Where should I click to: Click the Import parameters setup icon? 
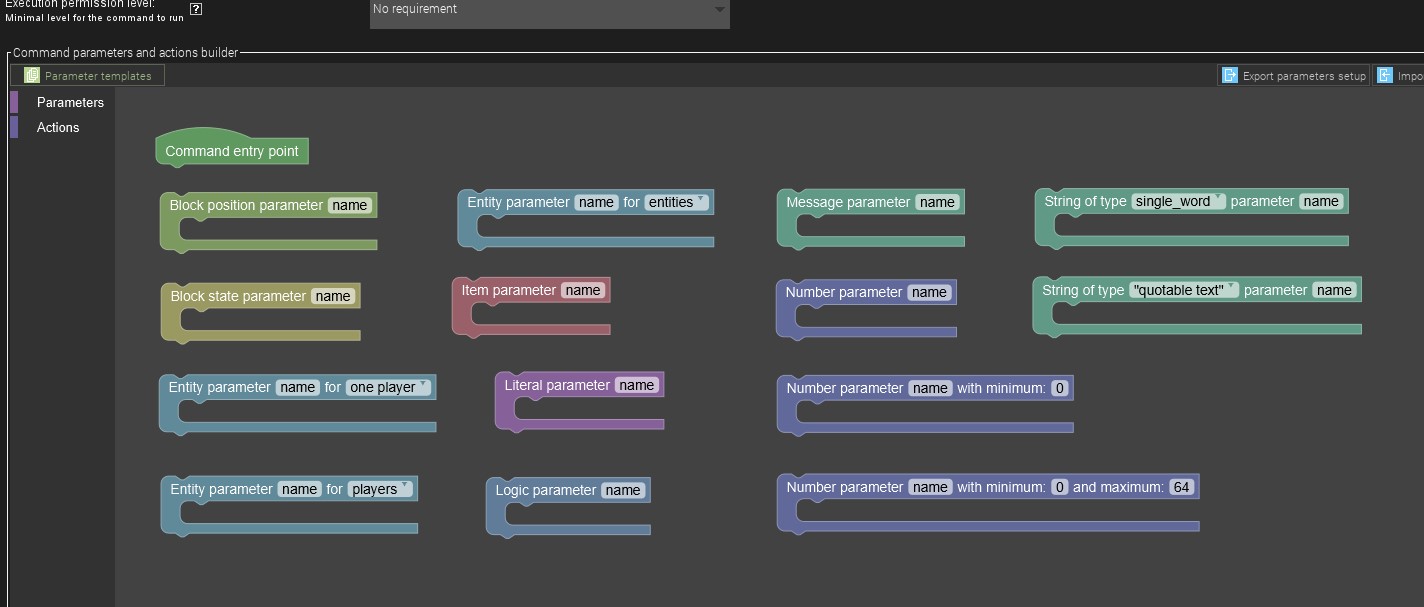pos(1386,74)
